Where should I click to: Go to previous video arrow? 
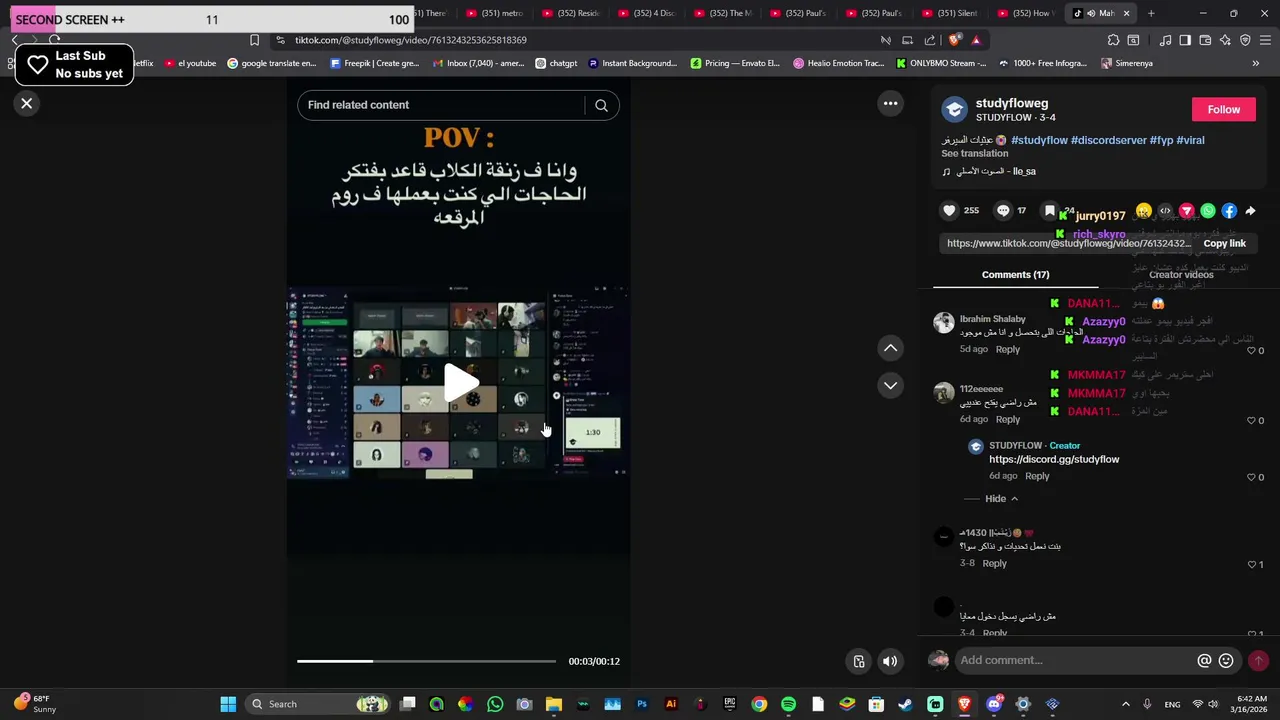pyautogui.click(x=890, y=348)
